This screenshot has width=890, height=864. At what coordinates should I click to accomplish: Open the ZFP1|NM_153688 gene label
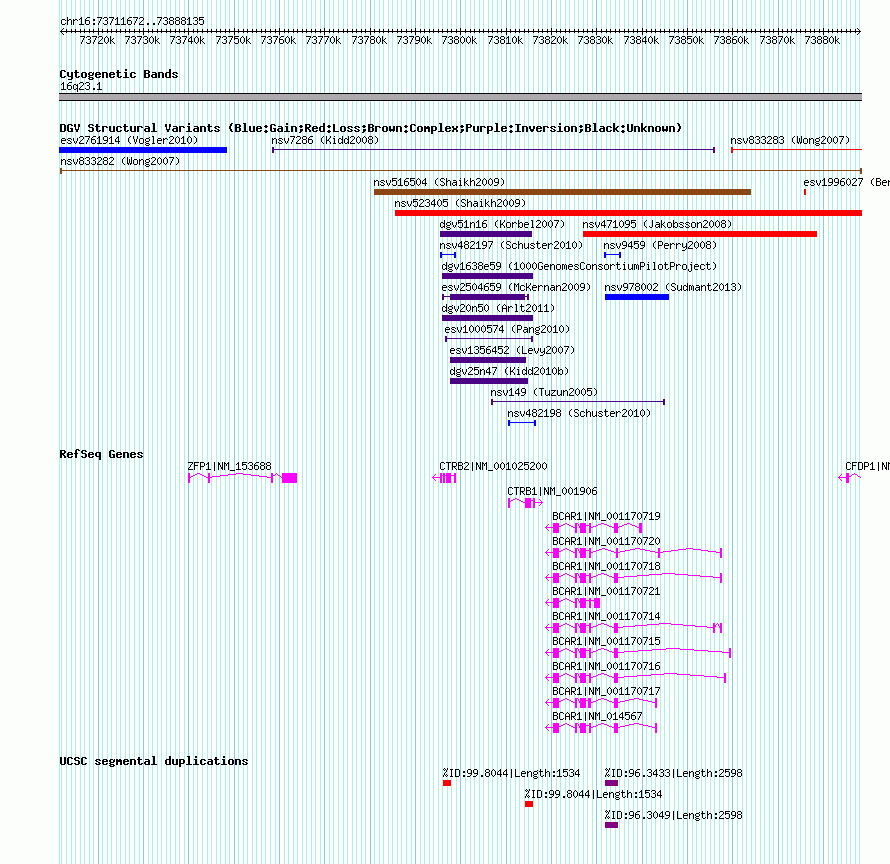pos(229,466)
